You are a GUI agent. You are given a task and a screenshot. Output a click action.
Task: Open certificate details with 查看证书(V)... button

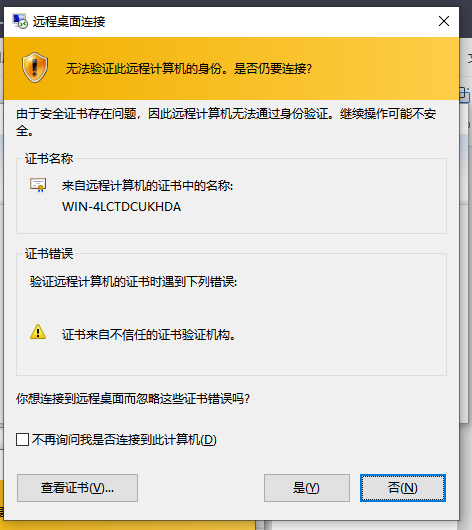pos(77,488)
